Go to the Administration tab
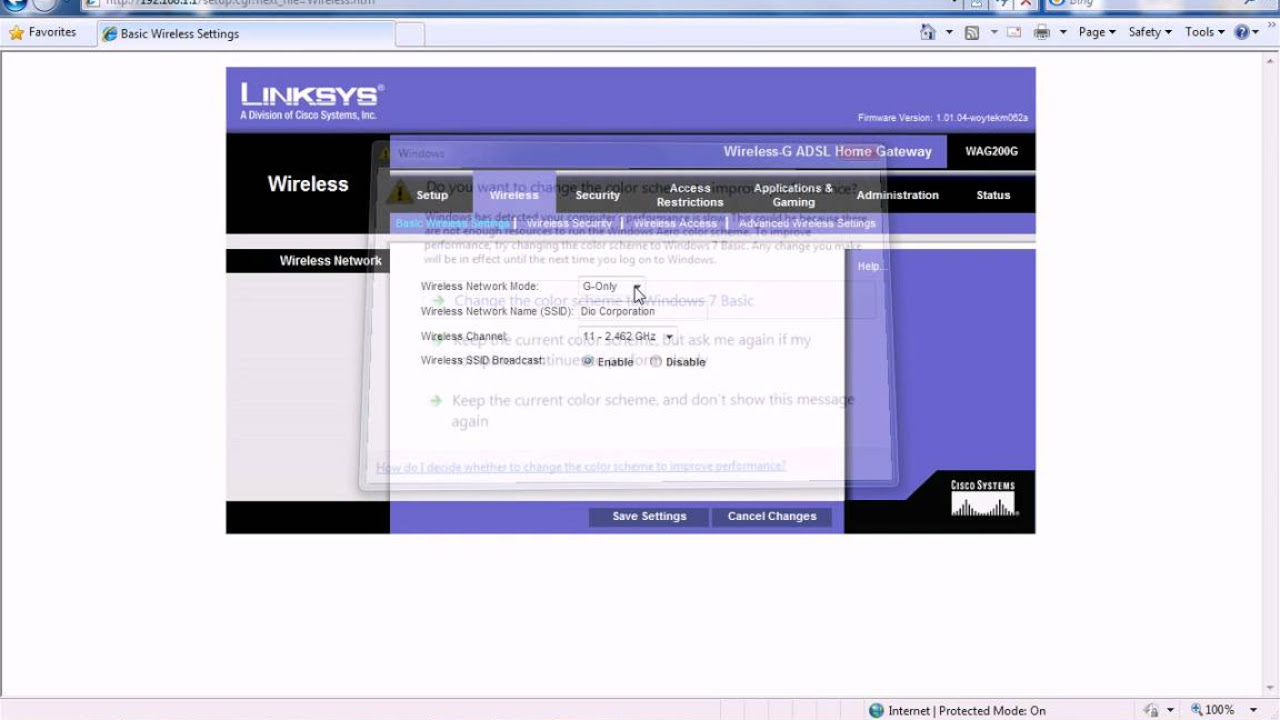1280x720 pixels. pos(898,195)
